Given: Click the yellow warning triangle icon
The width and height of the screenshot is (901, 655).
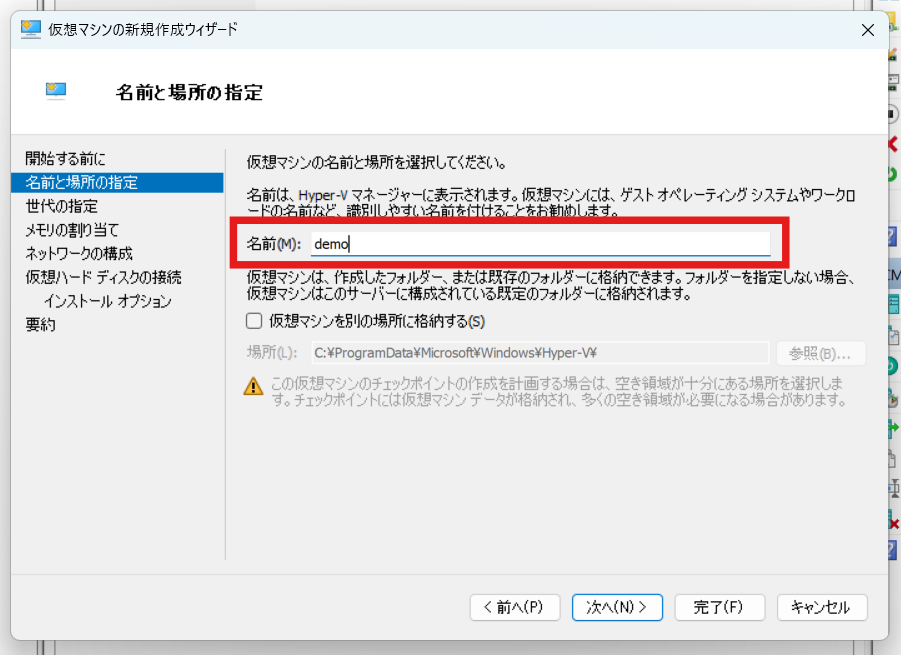Looking at the screenshot, I should 253,386.
